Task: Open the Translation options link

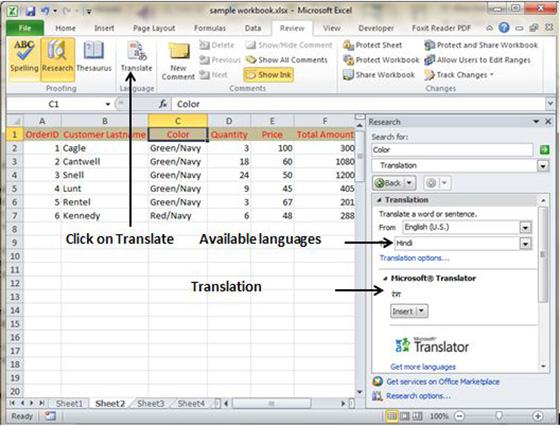Action: tap(414, 258)
